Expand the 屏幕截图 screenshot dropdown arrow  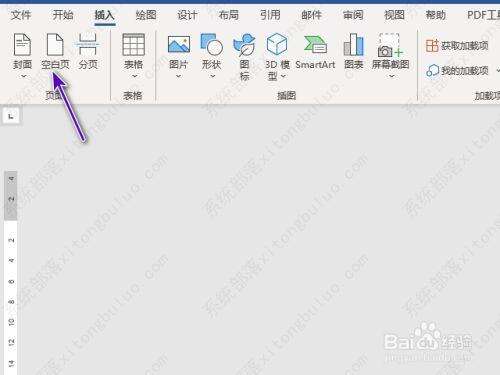(392, 76)
